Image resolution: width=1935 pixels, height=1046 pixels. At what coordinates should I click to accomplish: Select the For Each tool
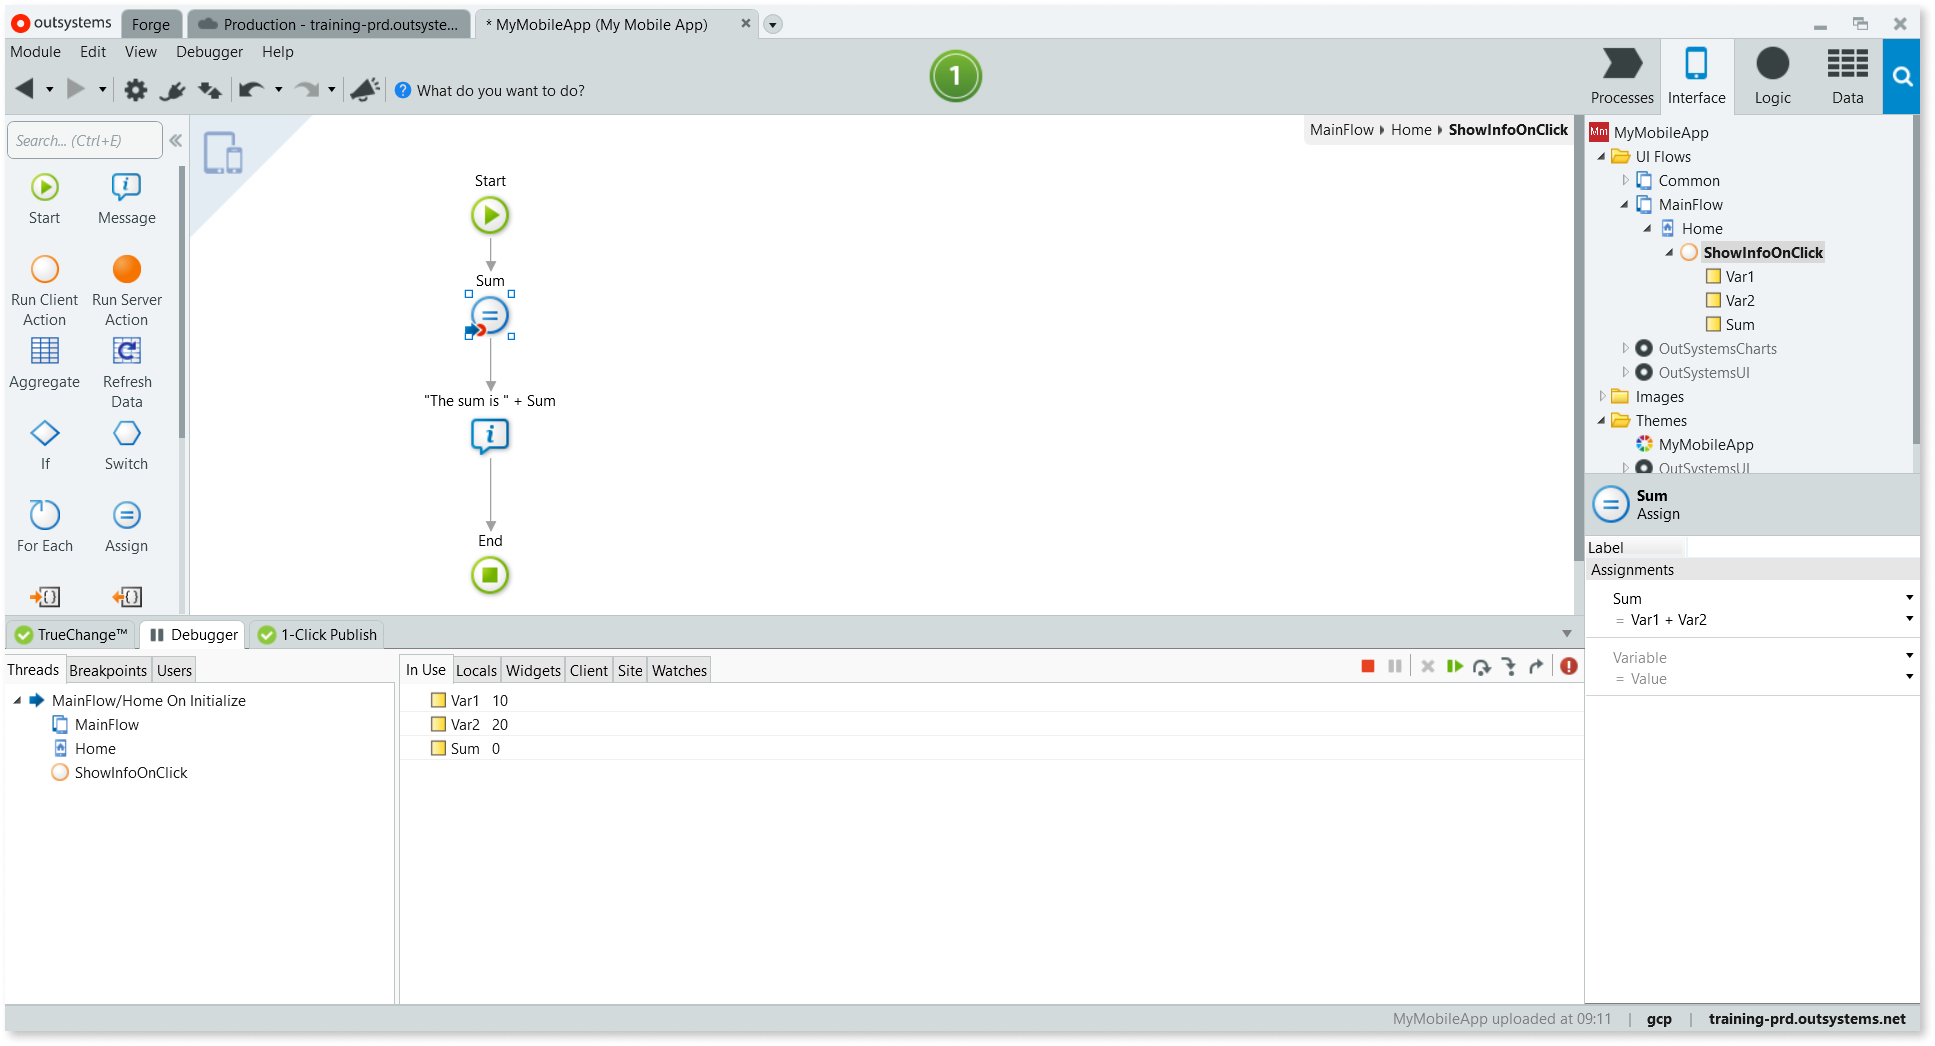click(x=45, y=526)
